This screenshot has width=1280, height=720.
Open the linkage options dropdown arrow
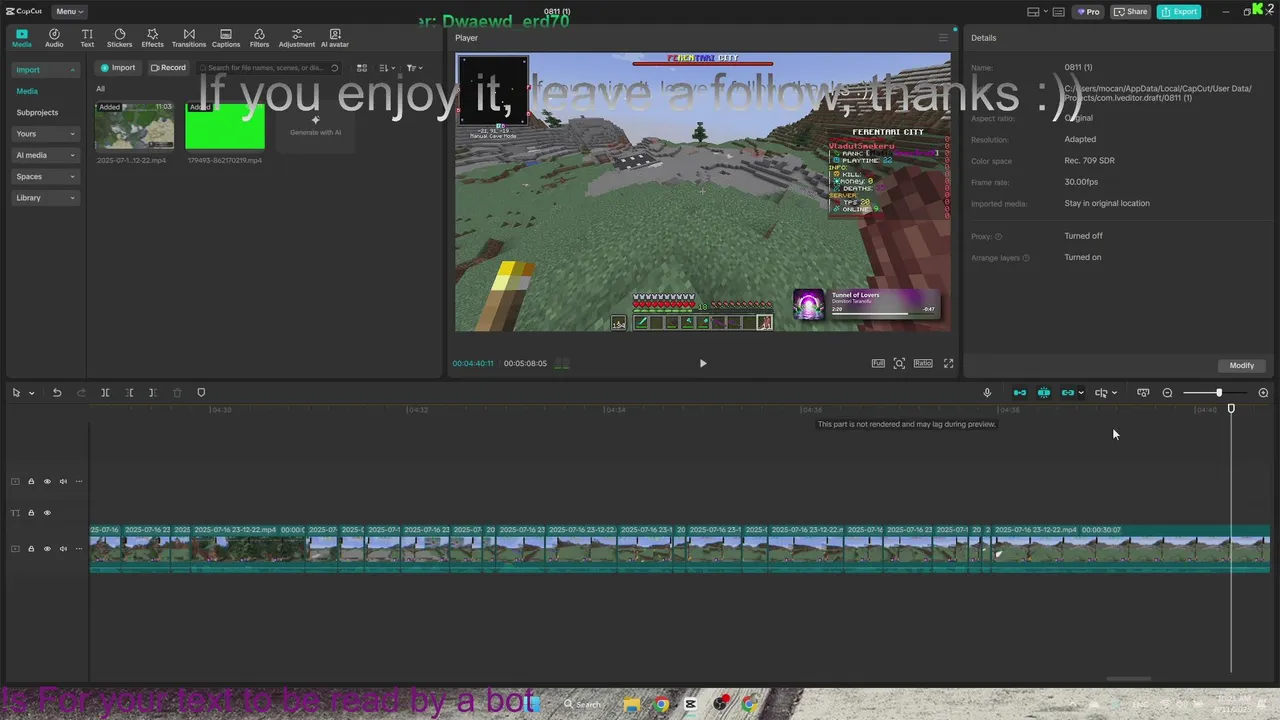[1081, 393]
